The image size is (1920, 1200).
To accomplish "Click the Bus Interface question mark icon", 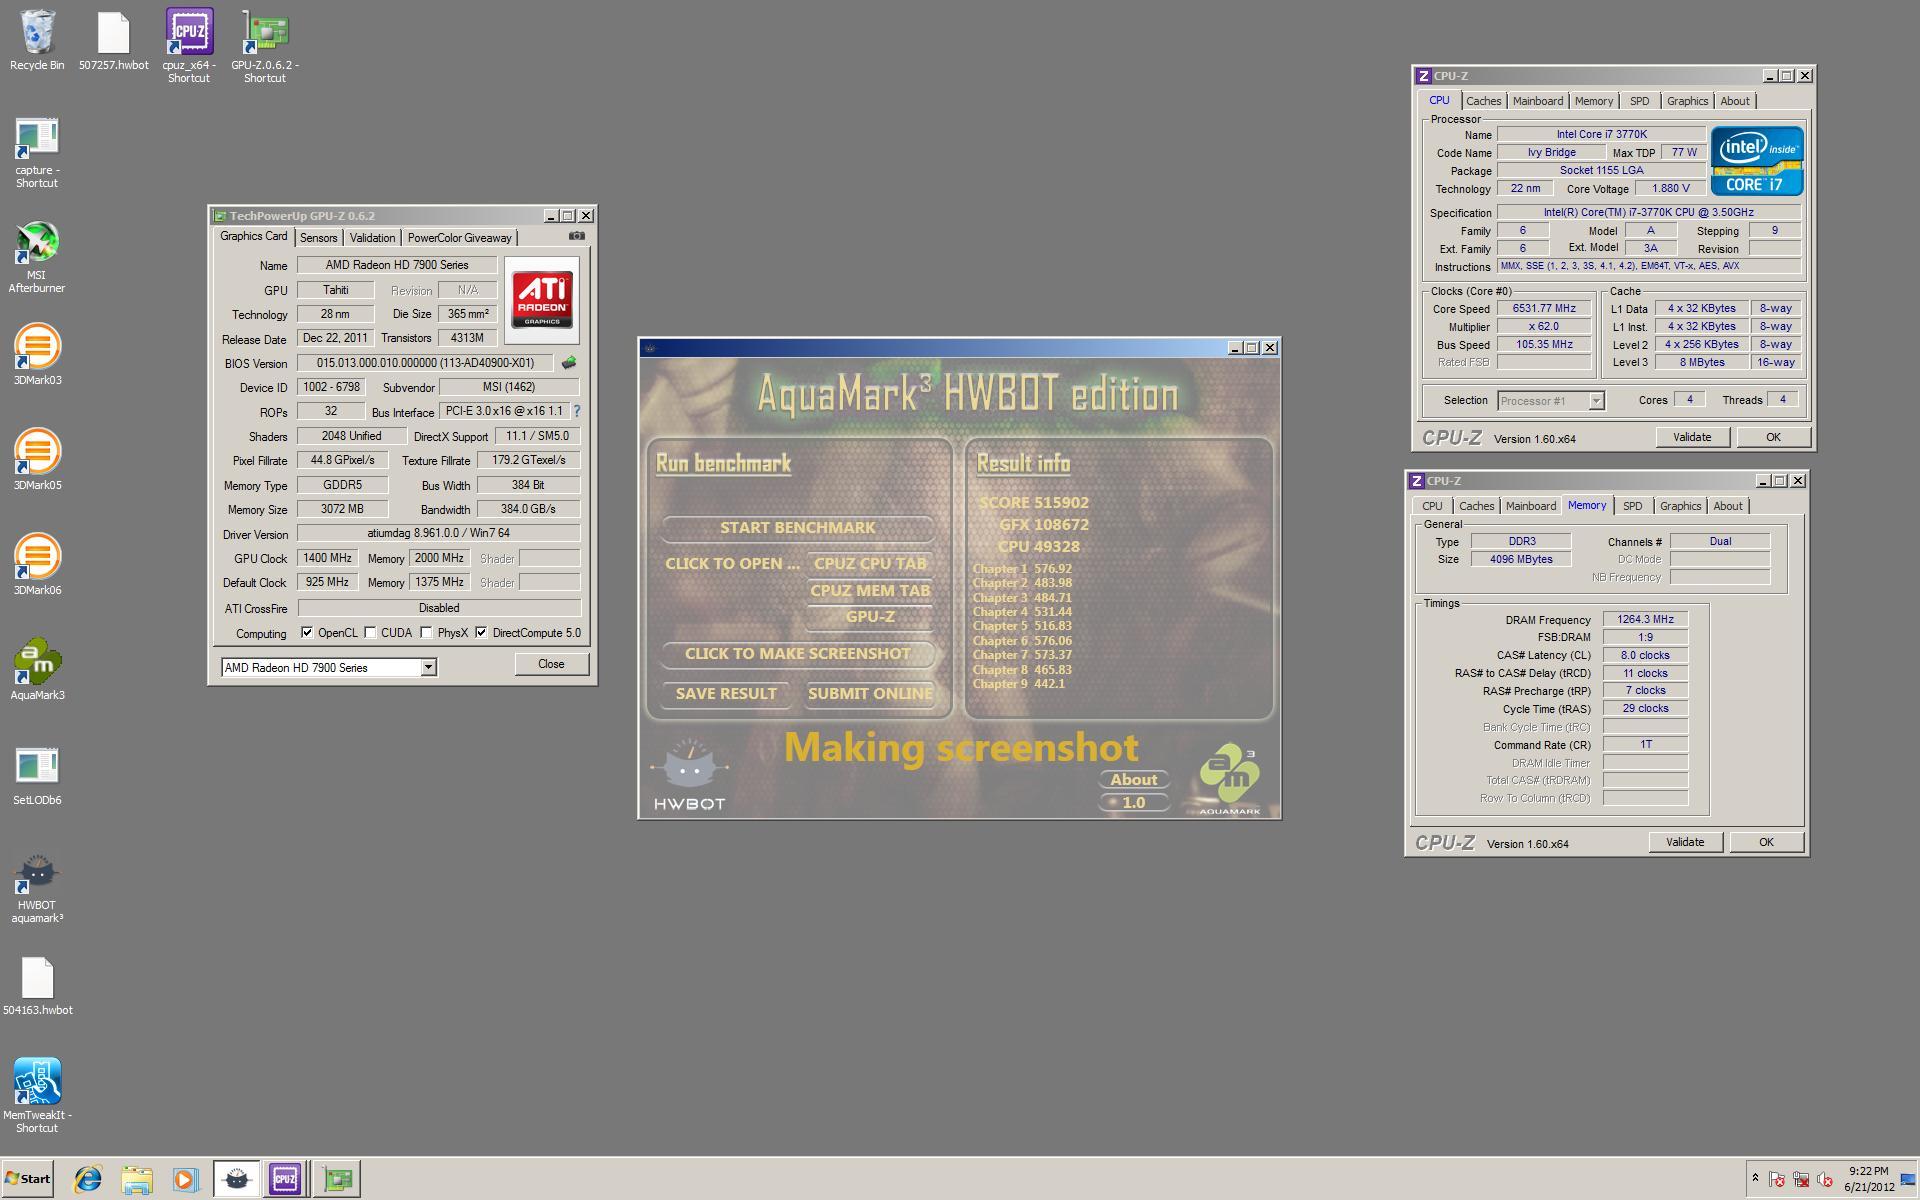I will 576,411.
